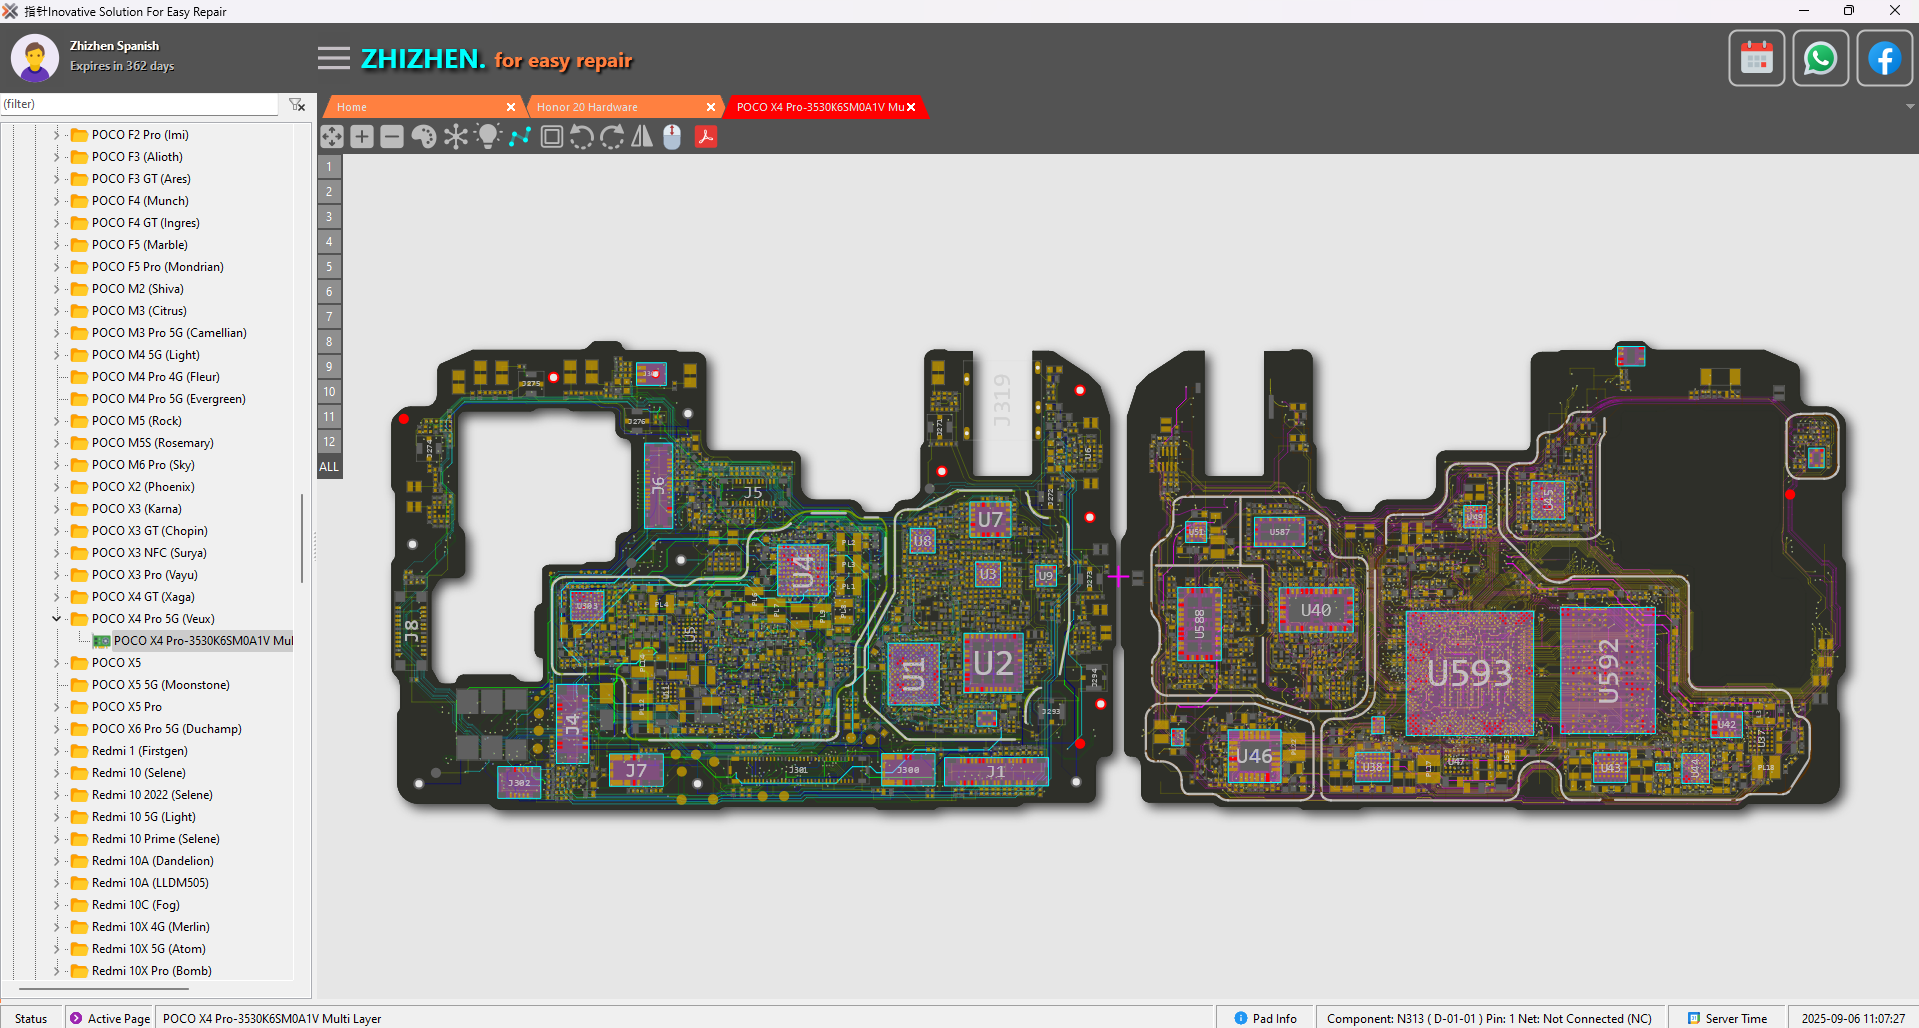
Task: Click the square frame board view tool
Action: pyautogui.click(x=551, y=137)
